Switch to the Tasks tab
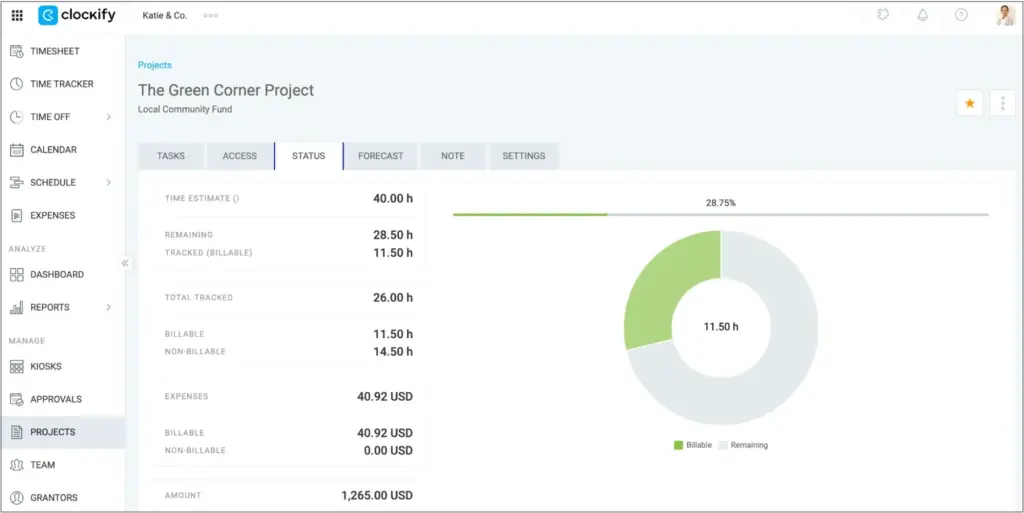The width and height of the screenshot is (1024, 513). click(171, 156)
